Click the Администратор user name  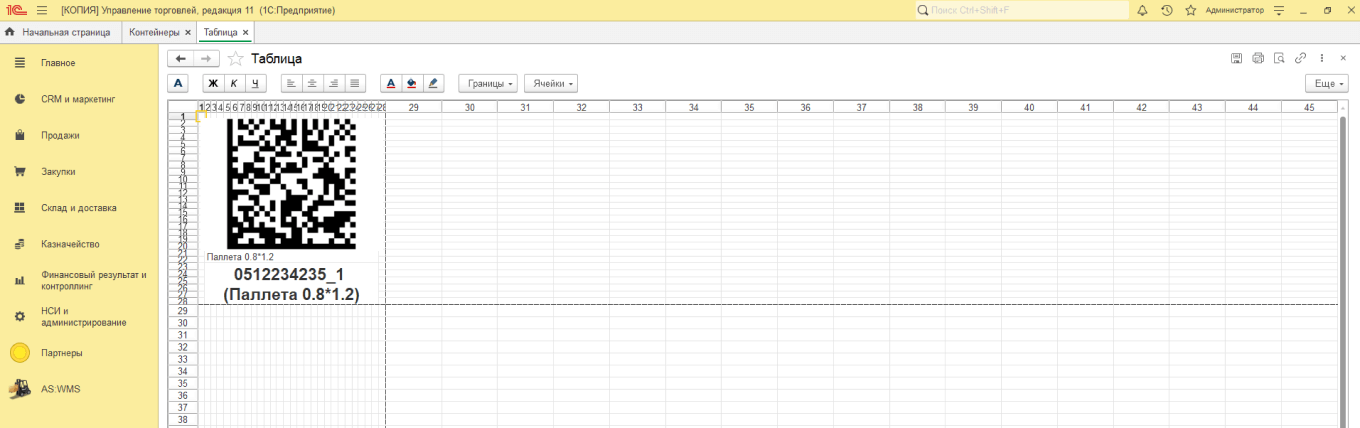(1235, 10)
